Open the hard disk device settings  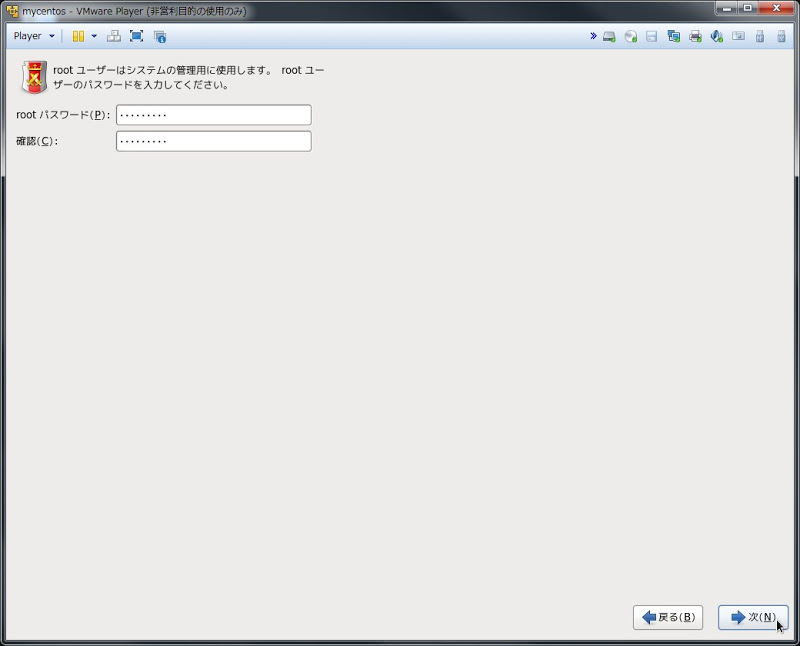608,36
